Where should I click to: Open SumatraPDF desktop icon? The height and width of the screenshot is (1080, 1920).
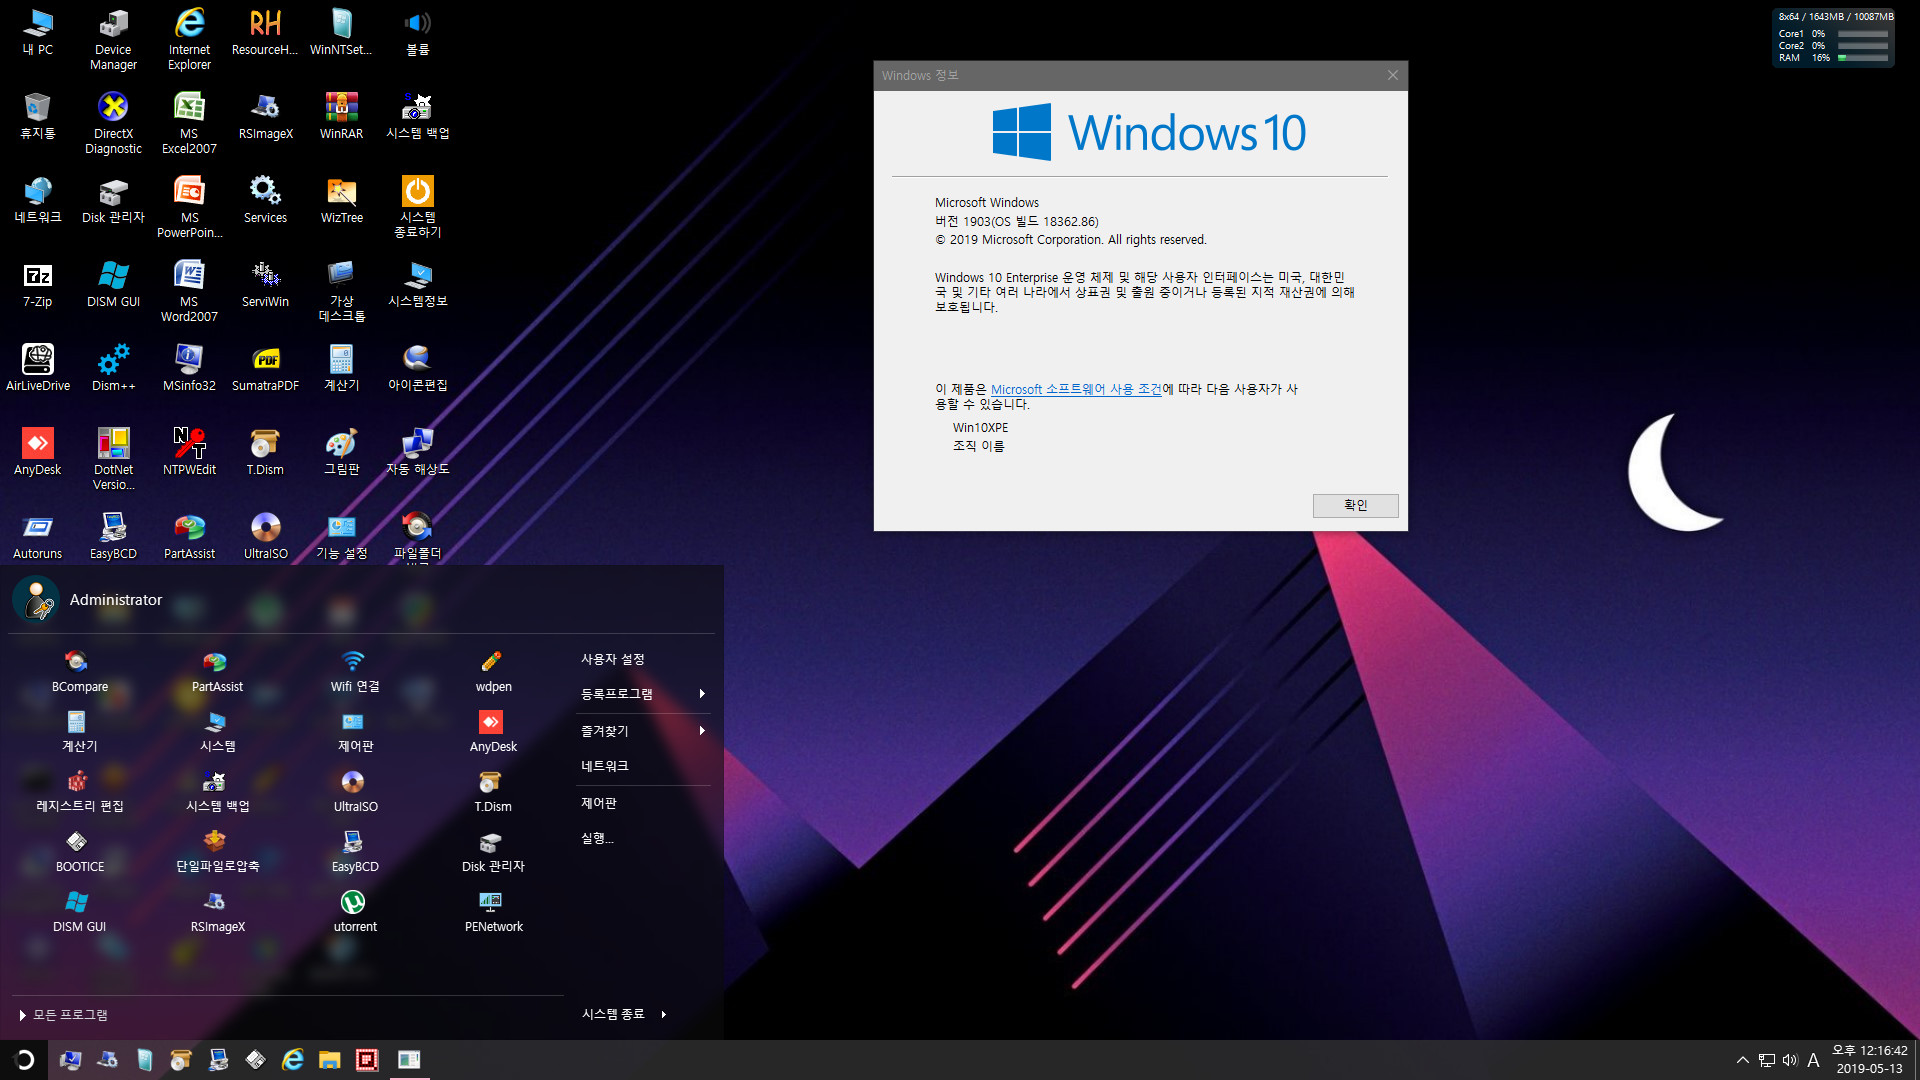(x=265, y=368)
